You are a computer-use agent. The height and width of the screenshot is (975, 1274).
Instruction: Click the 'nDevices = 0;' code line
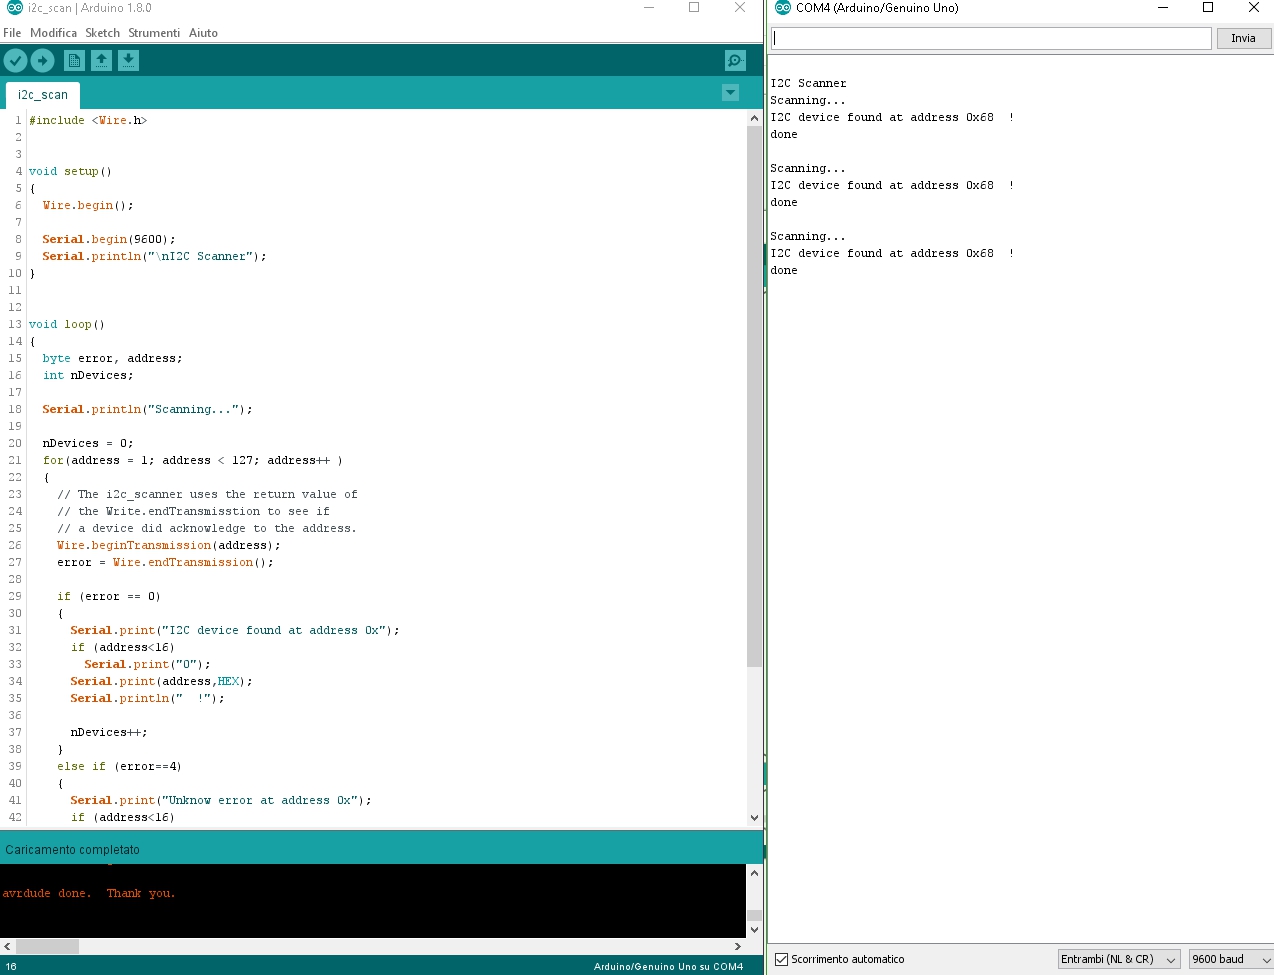(x=87, y=443)
